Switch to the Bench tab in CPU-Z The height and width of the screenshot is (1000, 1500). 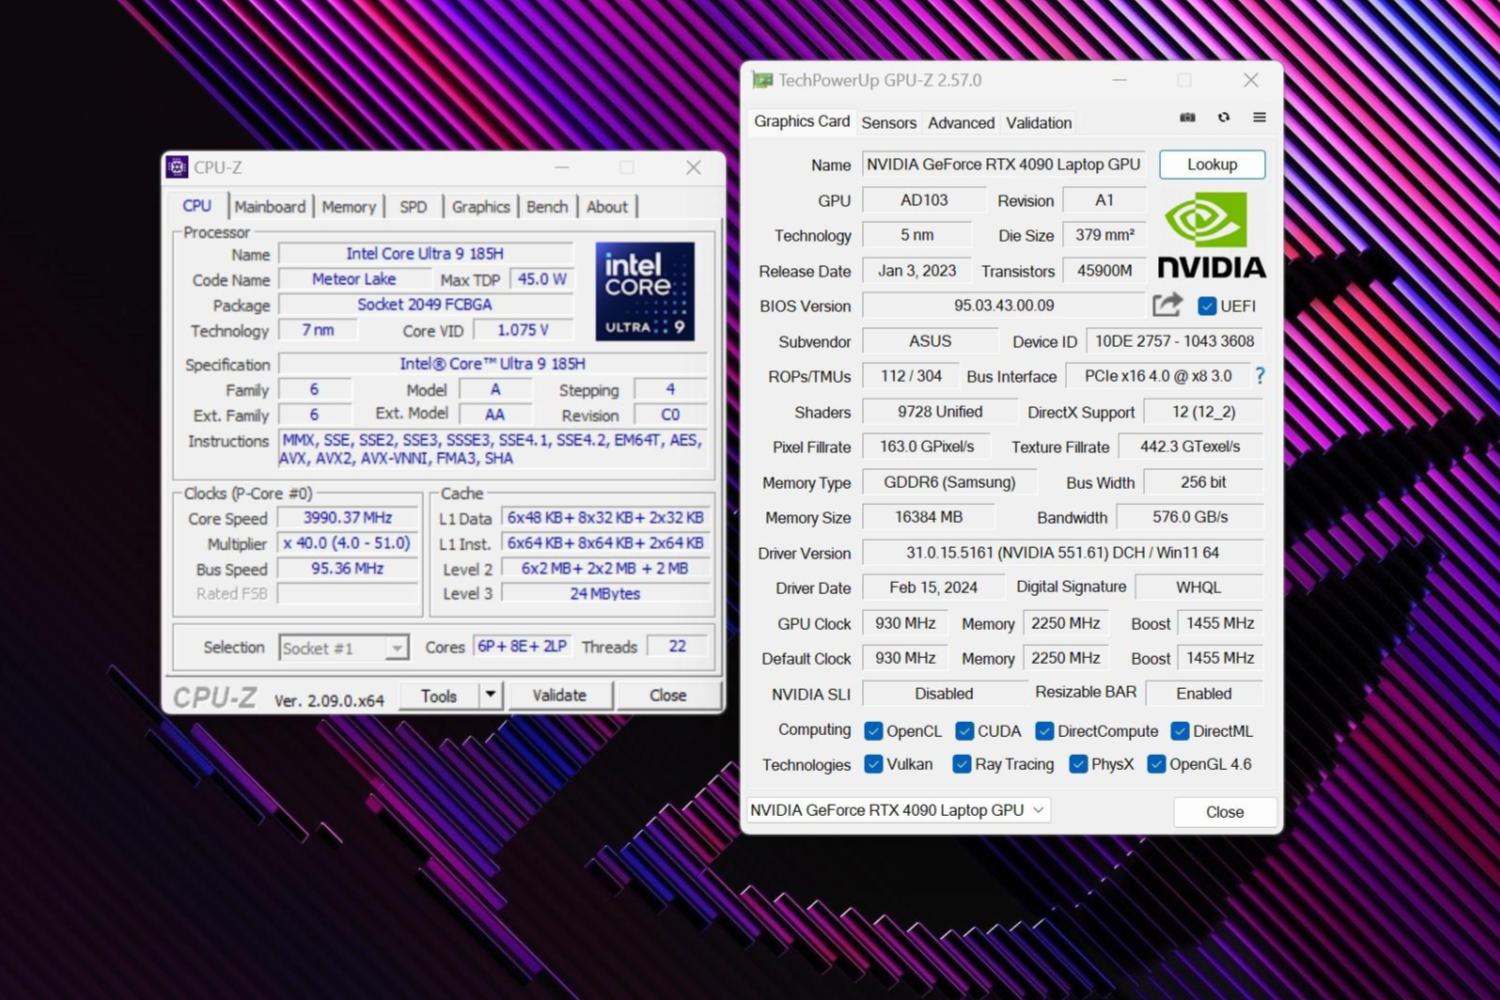tap(547, 206)
